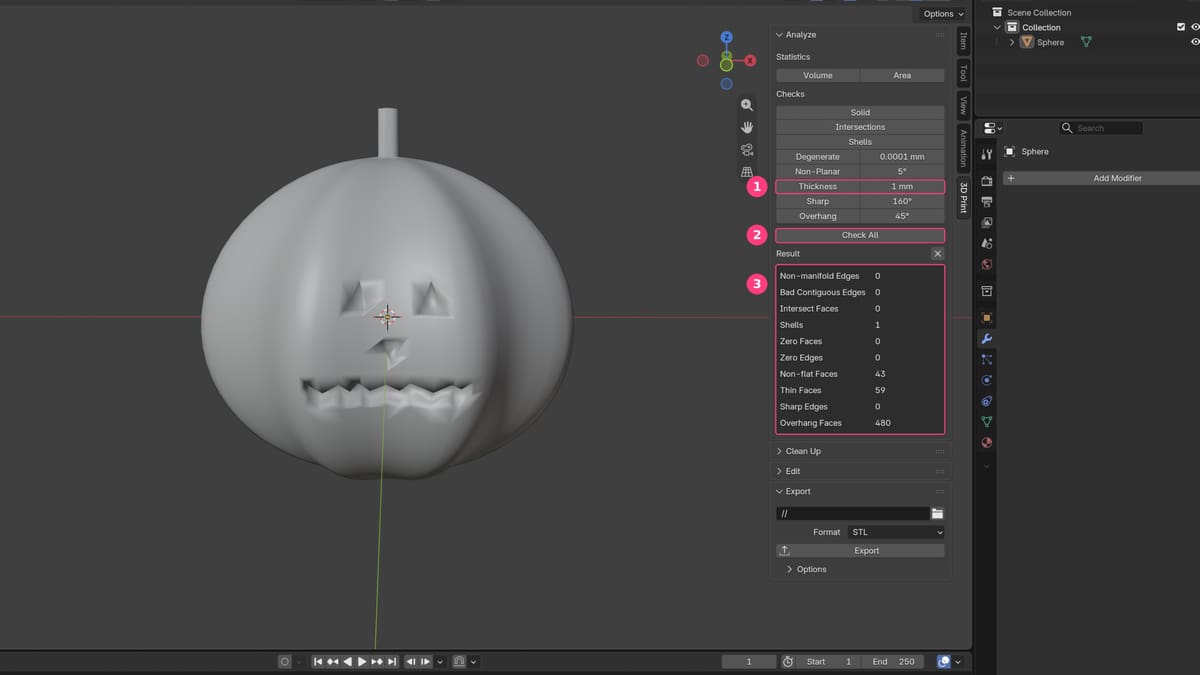
Task: Run the Solid check
Action: pyautogui.click(x=860, y=113)
